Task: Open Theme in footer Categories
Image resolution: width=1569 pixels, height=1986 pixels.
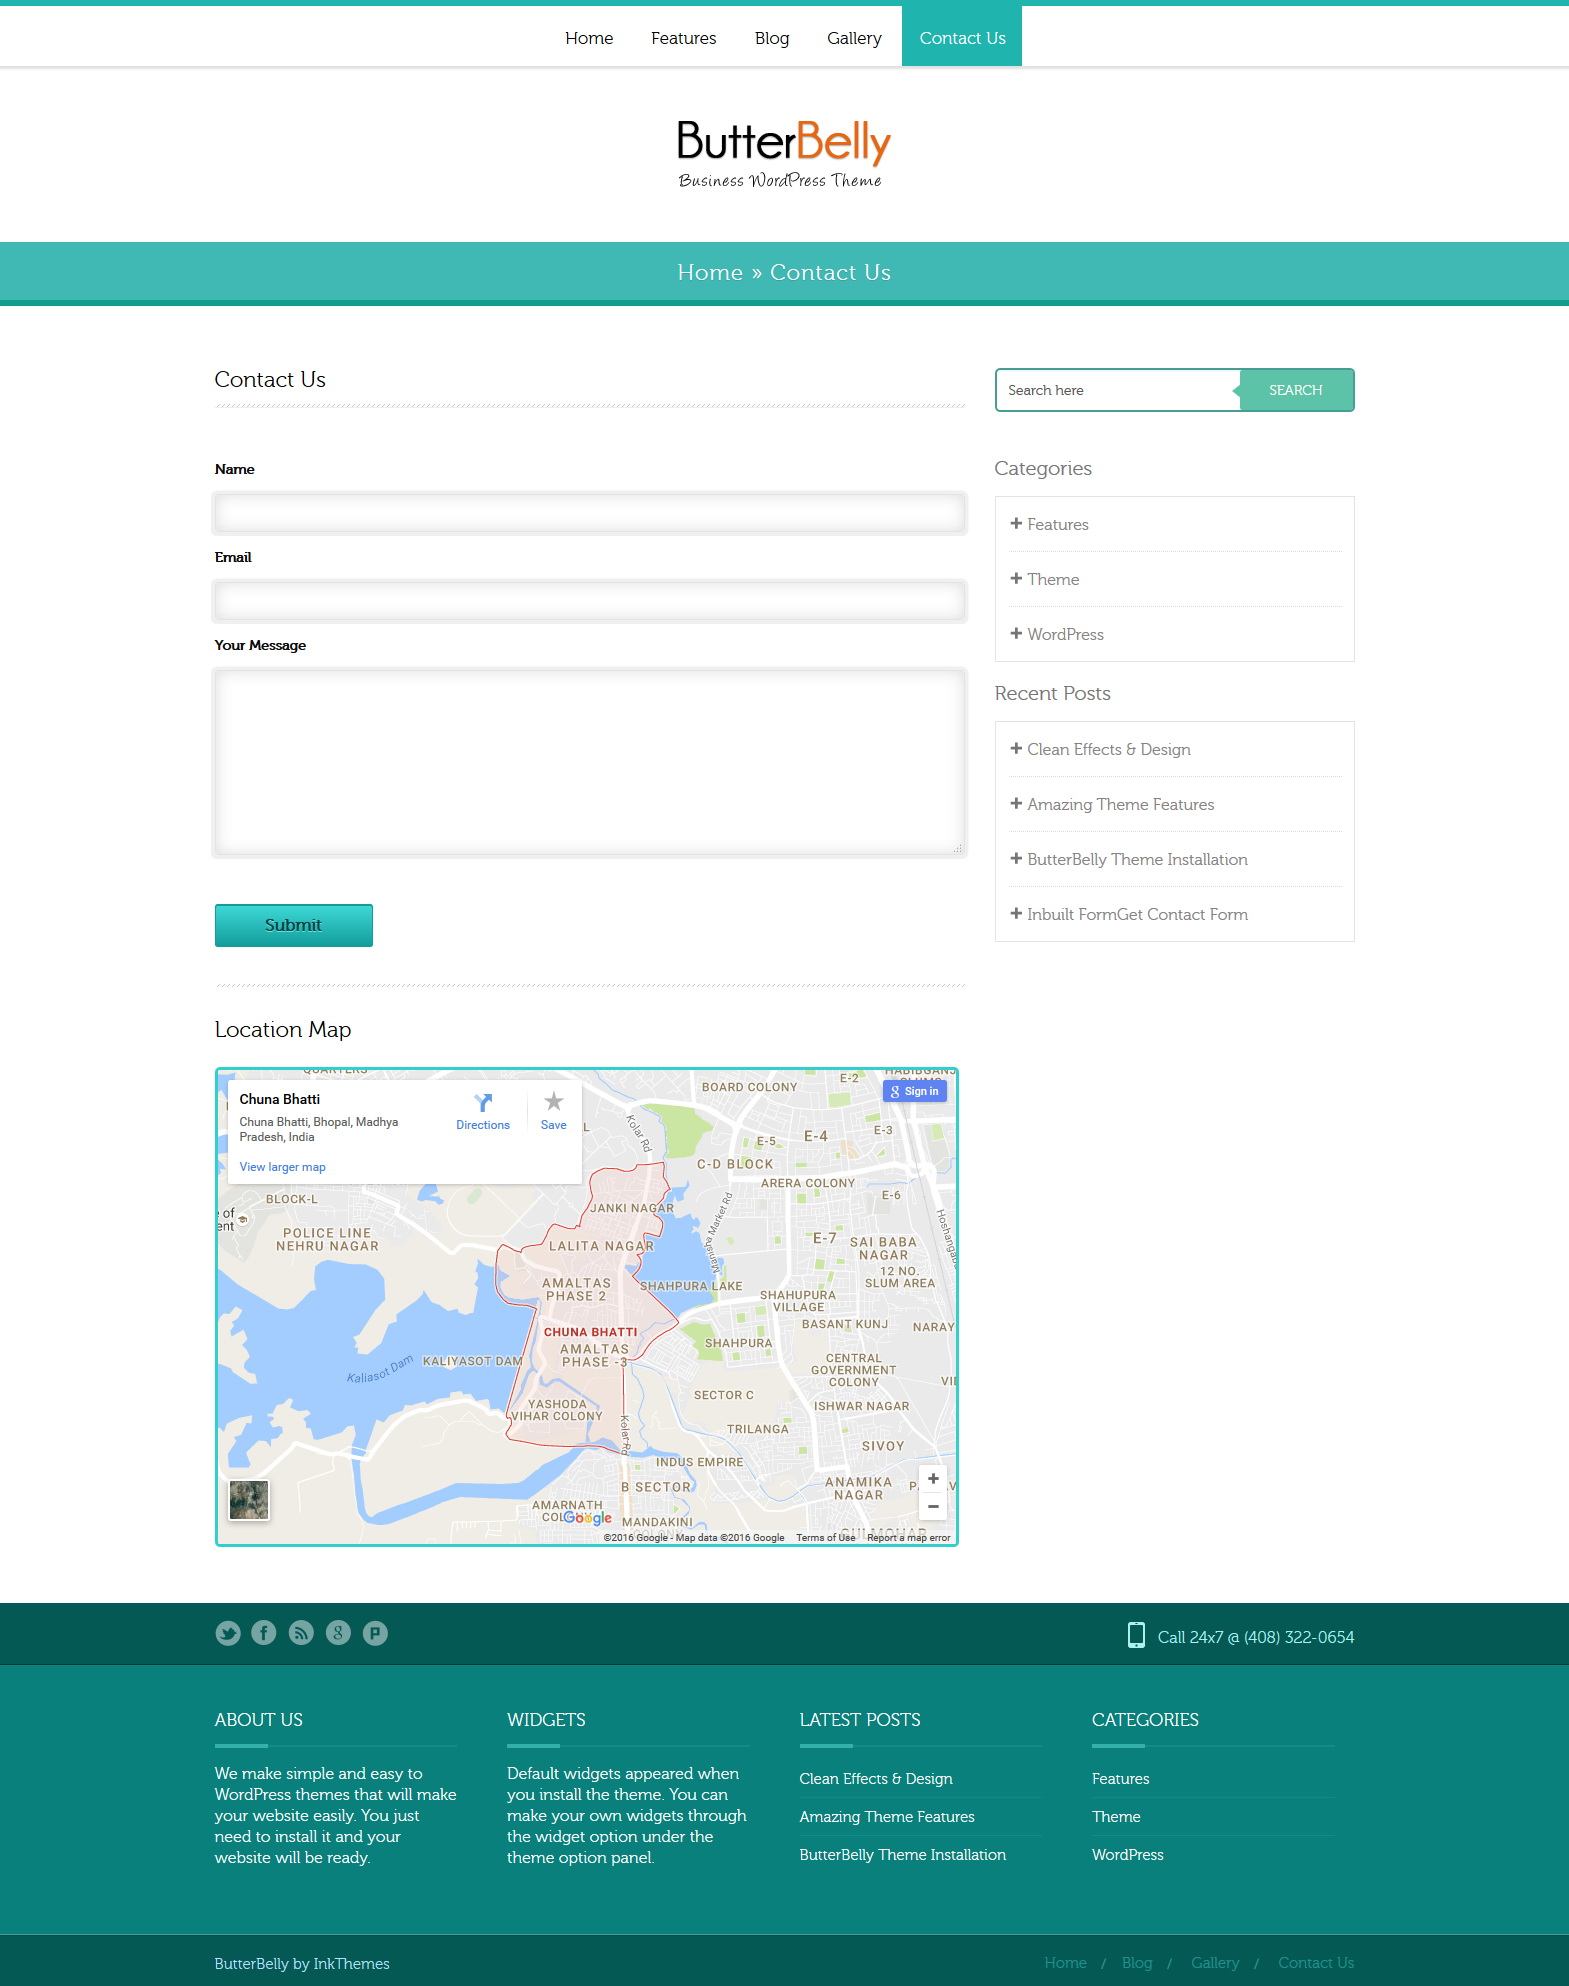Action: click(x=1116, y=1816)
